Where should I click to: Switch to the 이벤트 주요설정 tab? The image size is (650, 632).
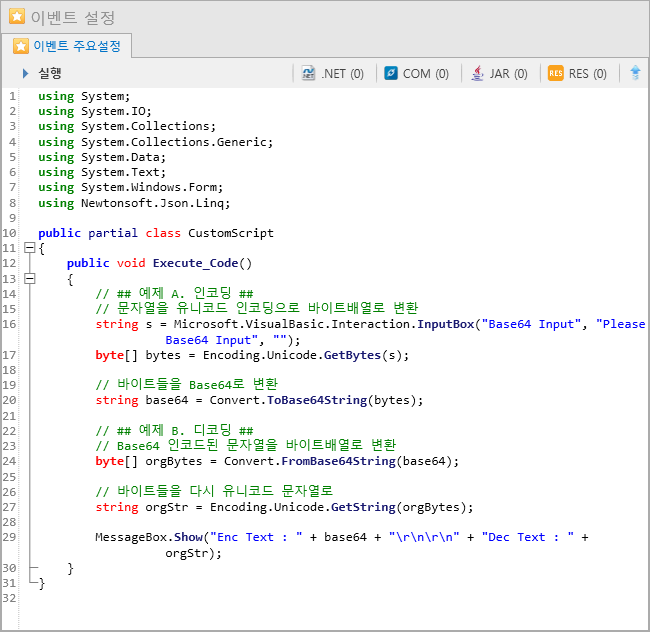click(67, 46)
